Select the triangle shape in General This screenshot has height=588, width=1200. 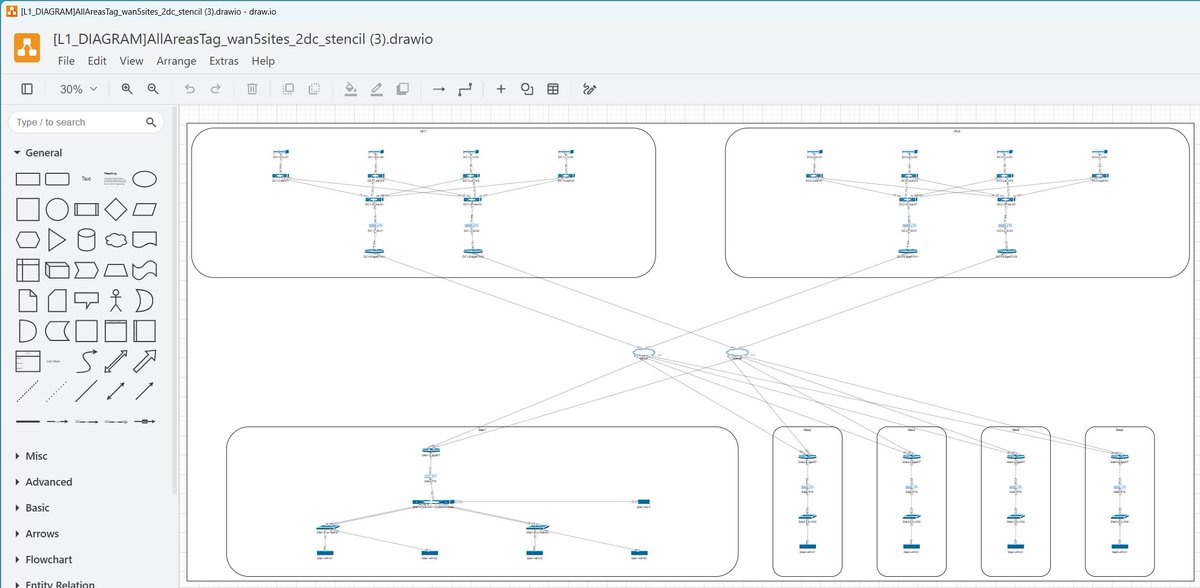coord(57,240)
